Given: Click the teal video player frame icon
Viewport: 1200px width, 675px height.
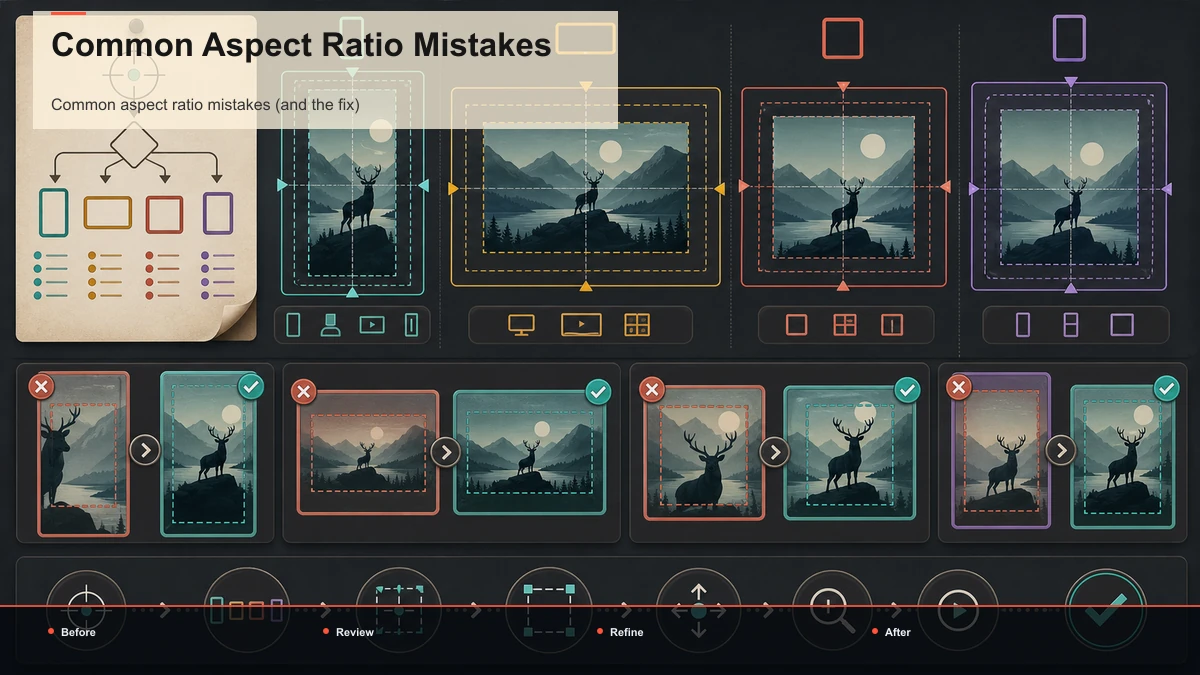Looking at the screenshot, I should point(371,325).
